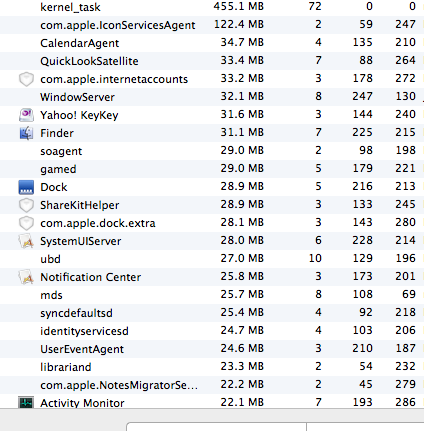
Task: Click the 25.7 MB memory value
Action: 242,294
